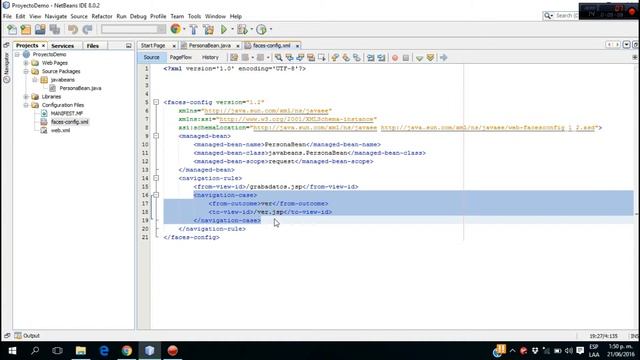The image size is (640, 360).
Task: Open the PersonaBean.java editor tab
Action: (x=210, y=46)
